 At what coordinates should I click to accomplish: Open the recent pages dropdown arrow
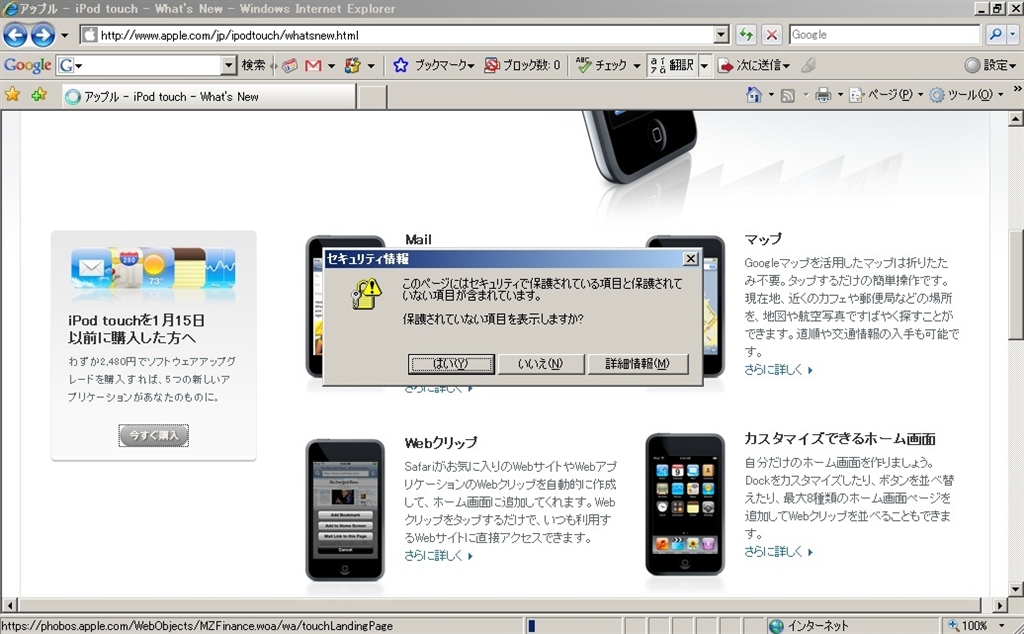(x=64, y=35)
